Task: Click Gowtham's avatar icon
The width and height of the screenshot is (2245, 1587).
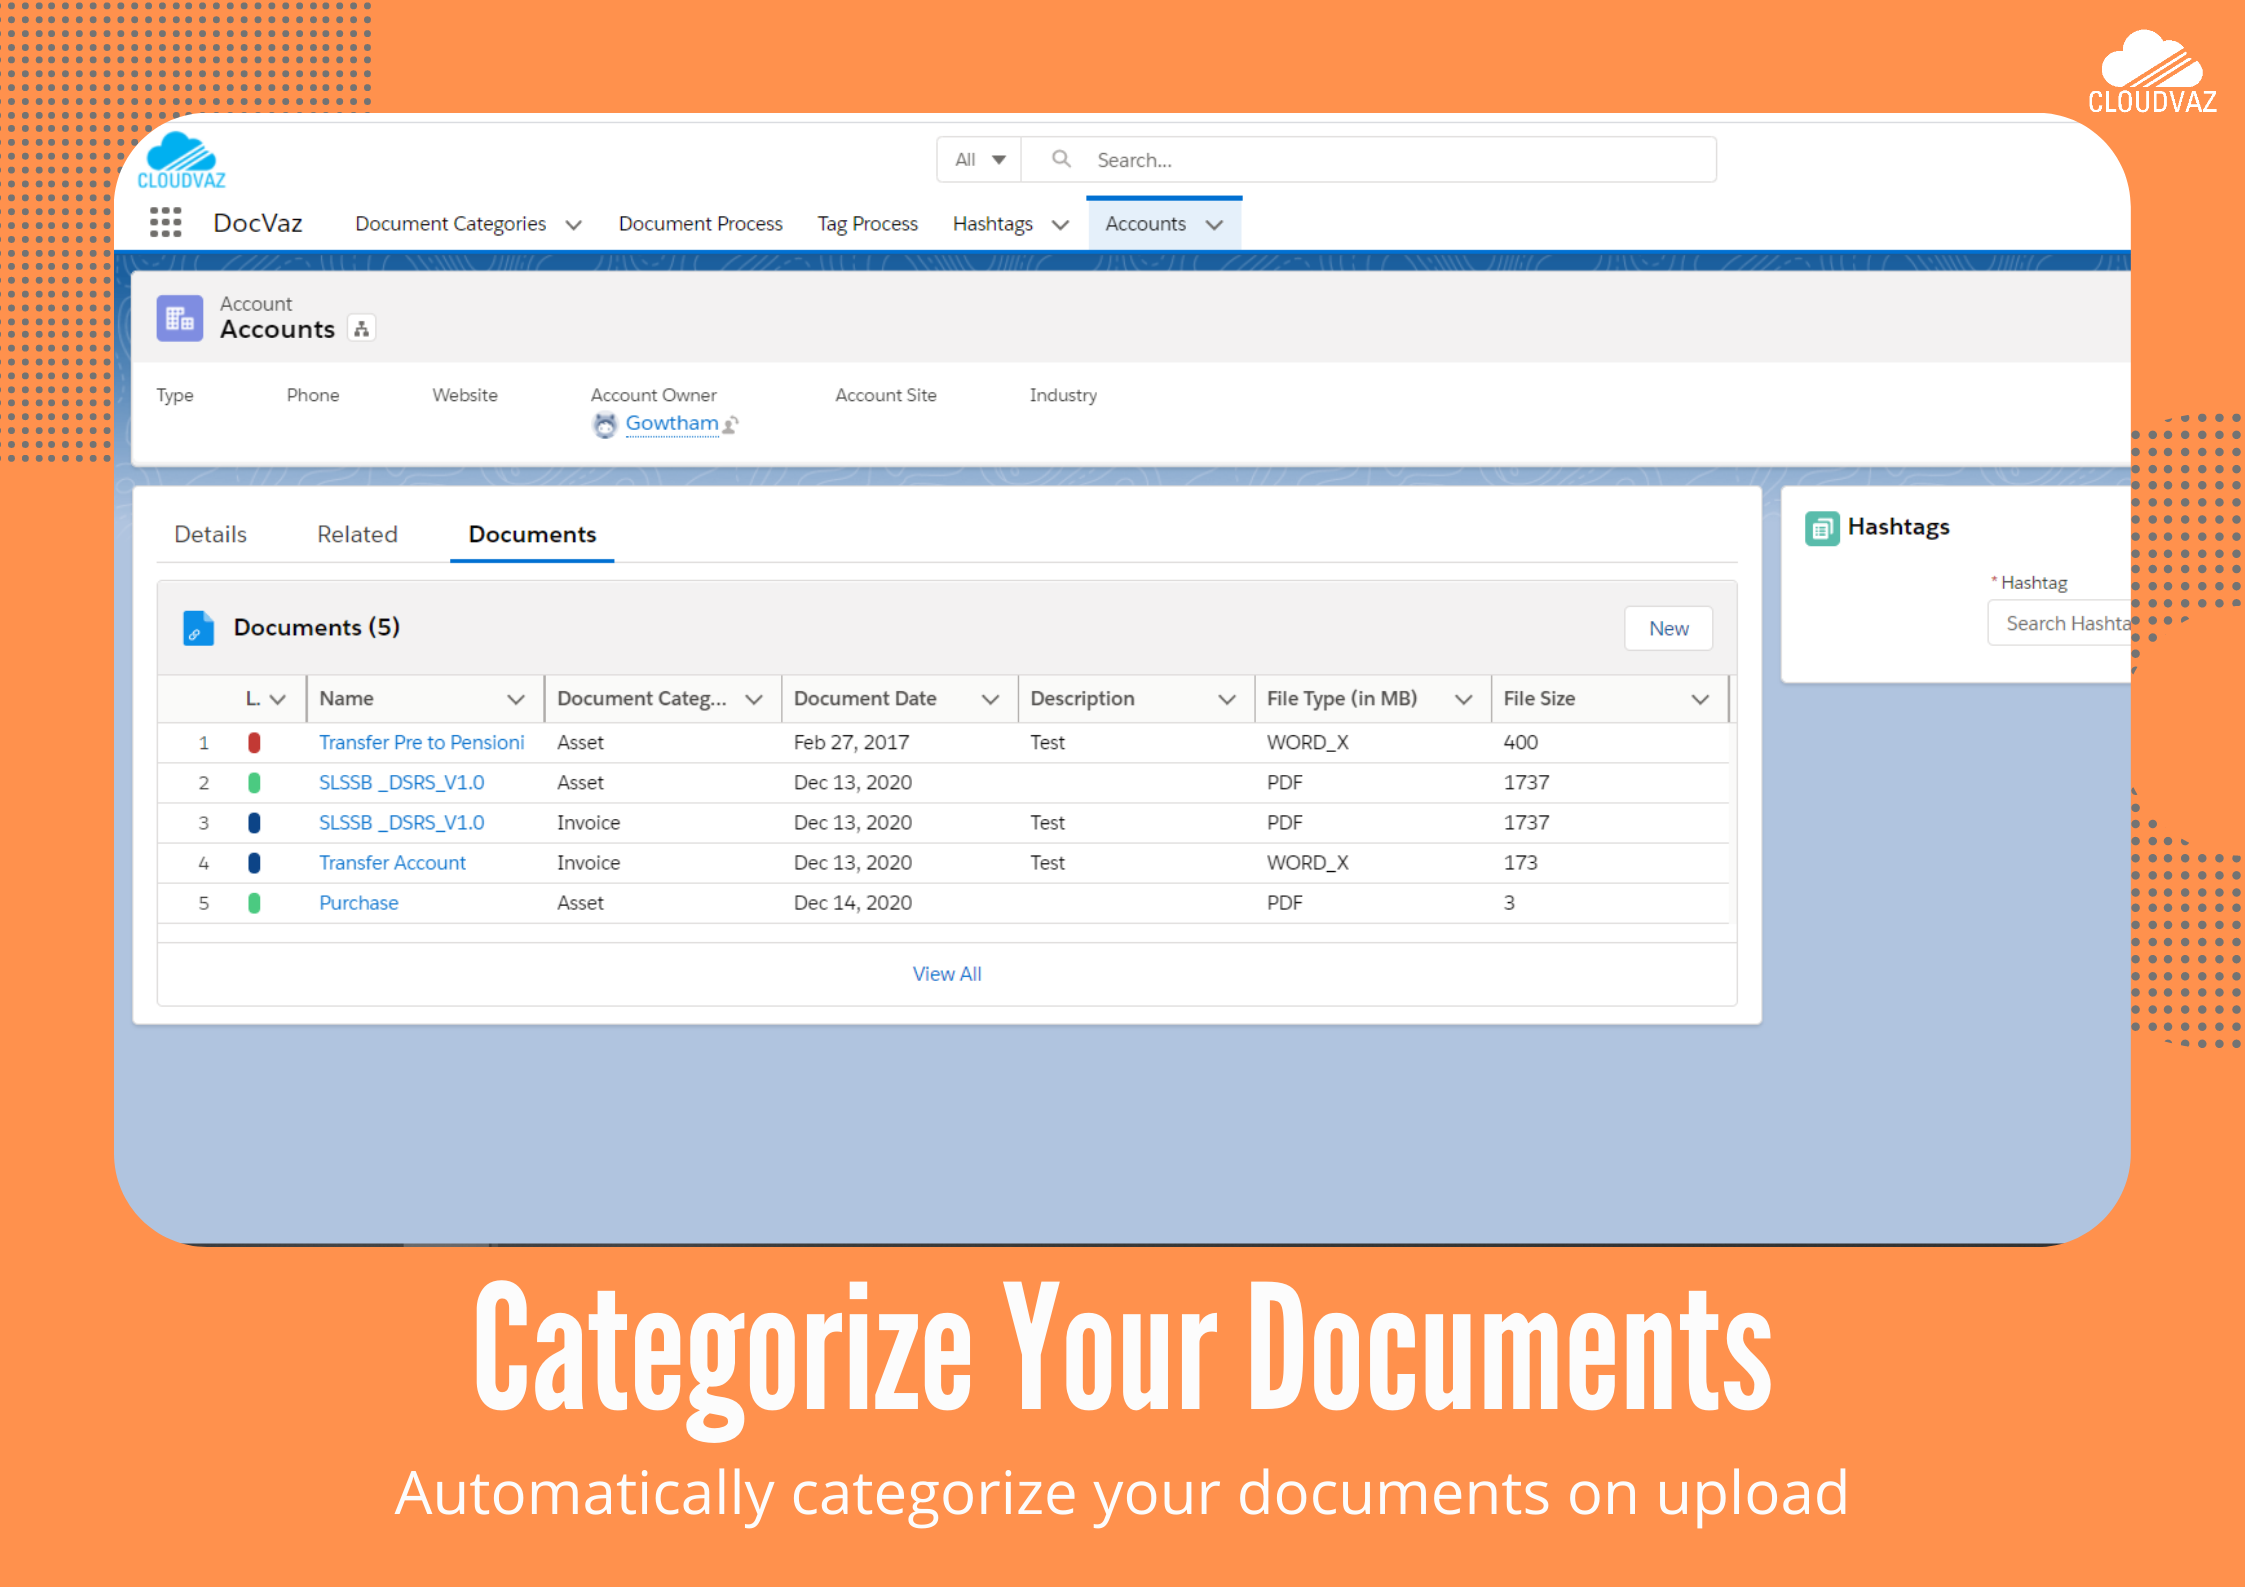Action: [605, 423]
